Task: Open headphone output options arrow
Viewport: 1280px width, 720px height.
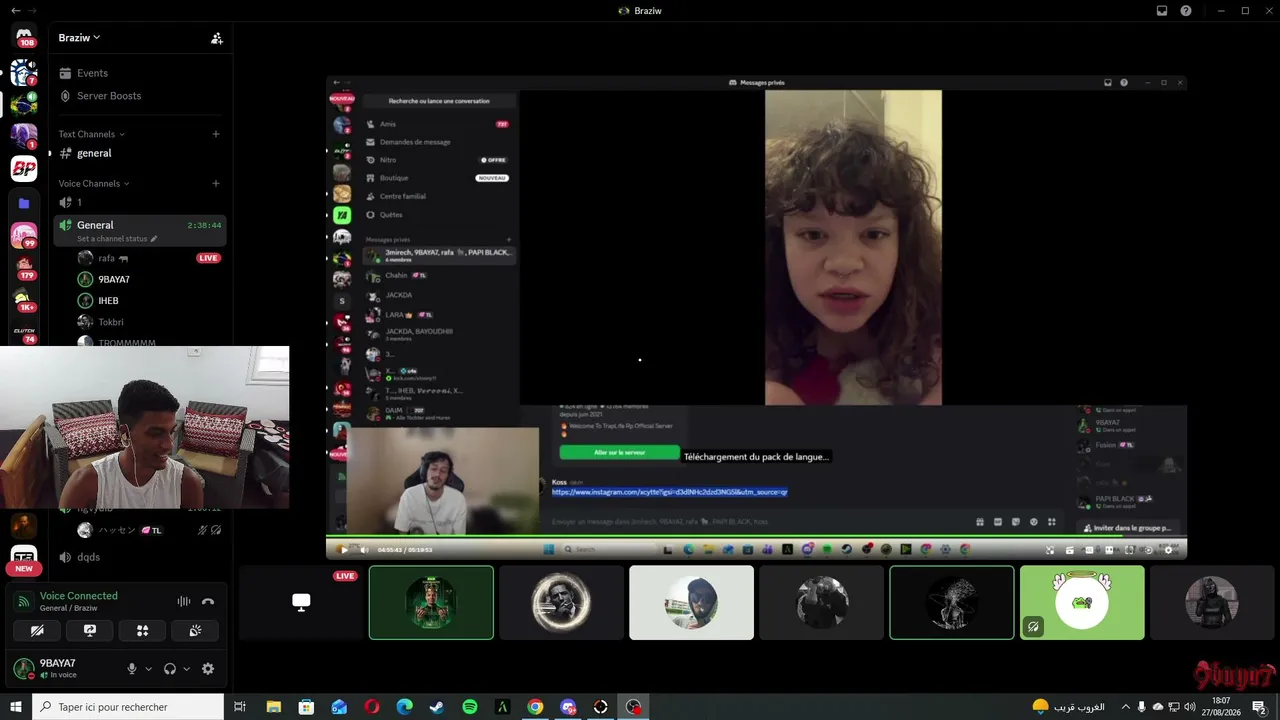Action: tap(187, 669)
